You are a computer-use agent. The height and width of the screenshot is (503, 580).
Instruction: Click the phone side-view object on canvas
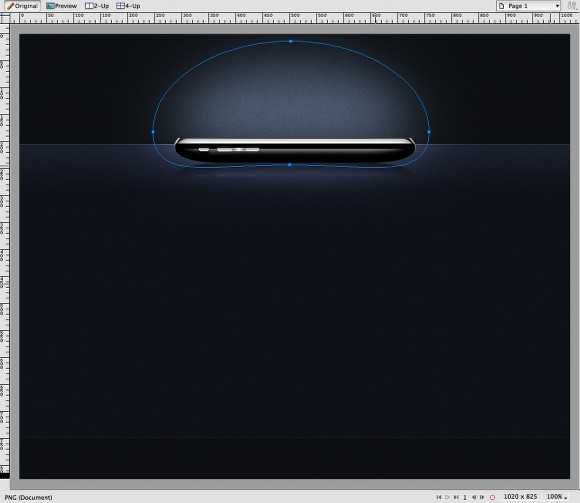pos(294,150)
